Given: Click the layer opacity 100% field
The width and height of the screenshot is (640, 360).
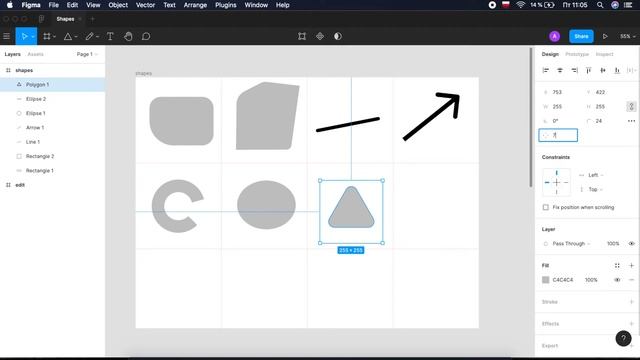Looking at the screenshot, I should coord(613,244).
